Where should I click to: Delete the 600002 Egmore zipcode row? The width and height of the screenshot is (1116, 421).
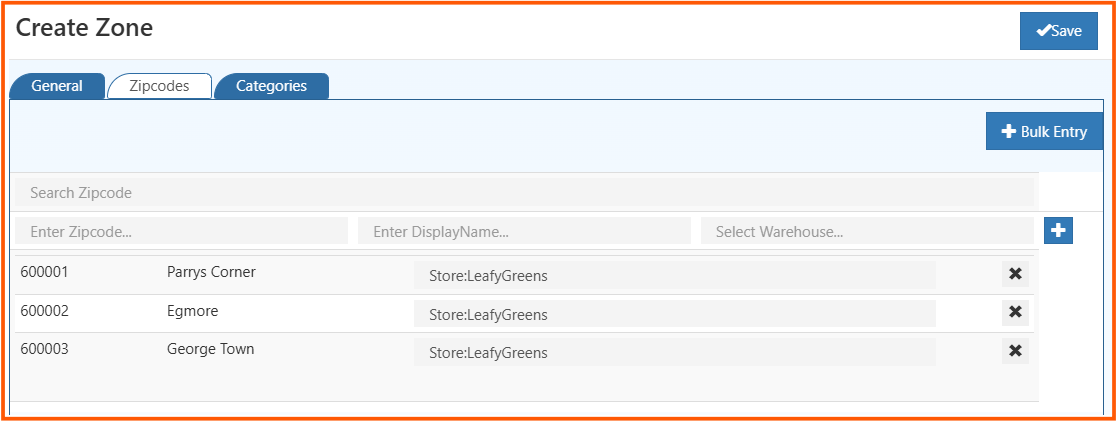[1016, 311]
